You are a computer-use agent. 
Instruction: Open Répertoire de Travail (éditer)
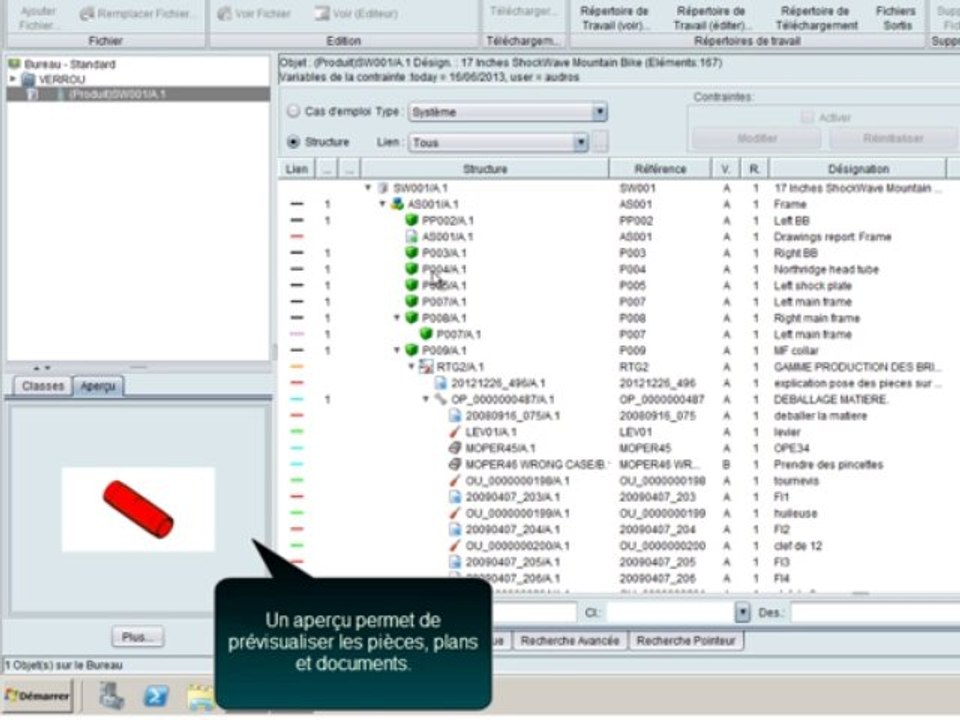(x=710, y=18)
